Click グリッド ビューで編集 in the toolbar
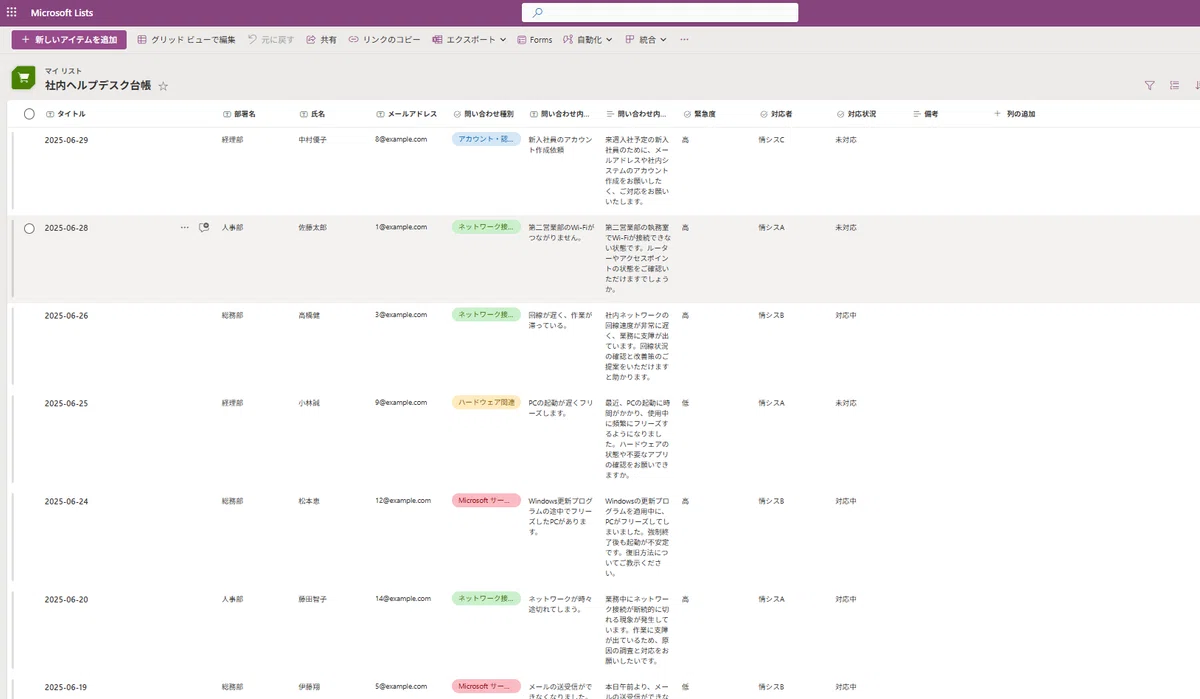 coord(186,40)
